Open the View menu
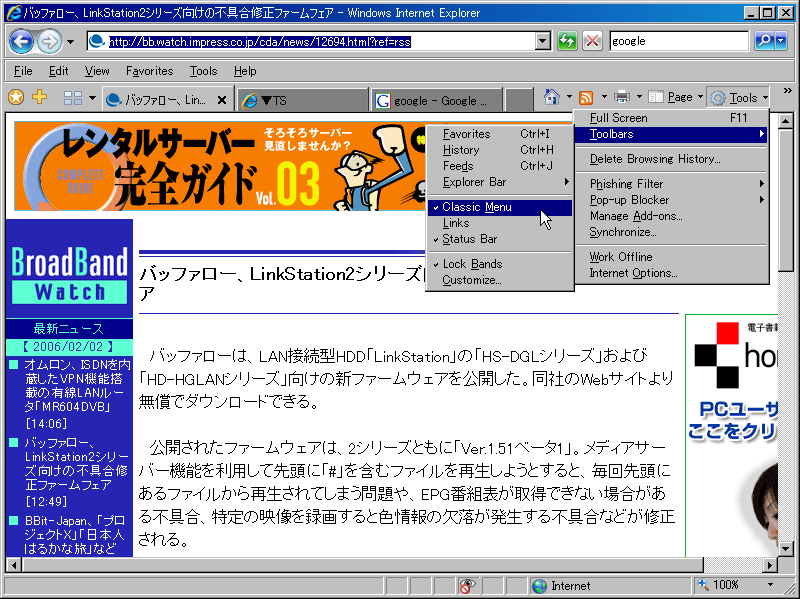This screenshot has width=800, height=599. (x=97, y=71)
